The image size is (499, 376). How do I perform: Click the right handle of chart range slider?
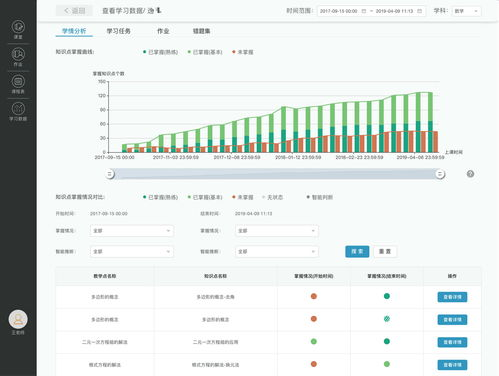[440, 174]
